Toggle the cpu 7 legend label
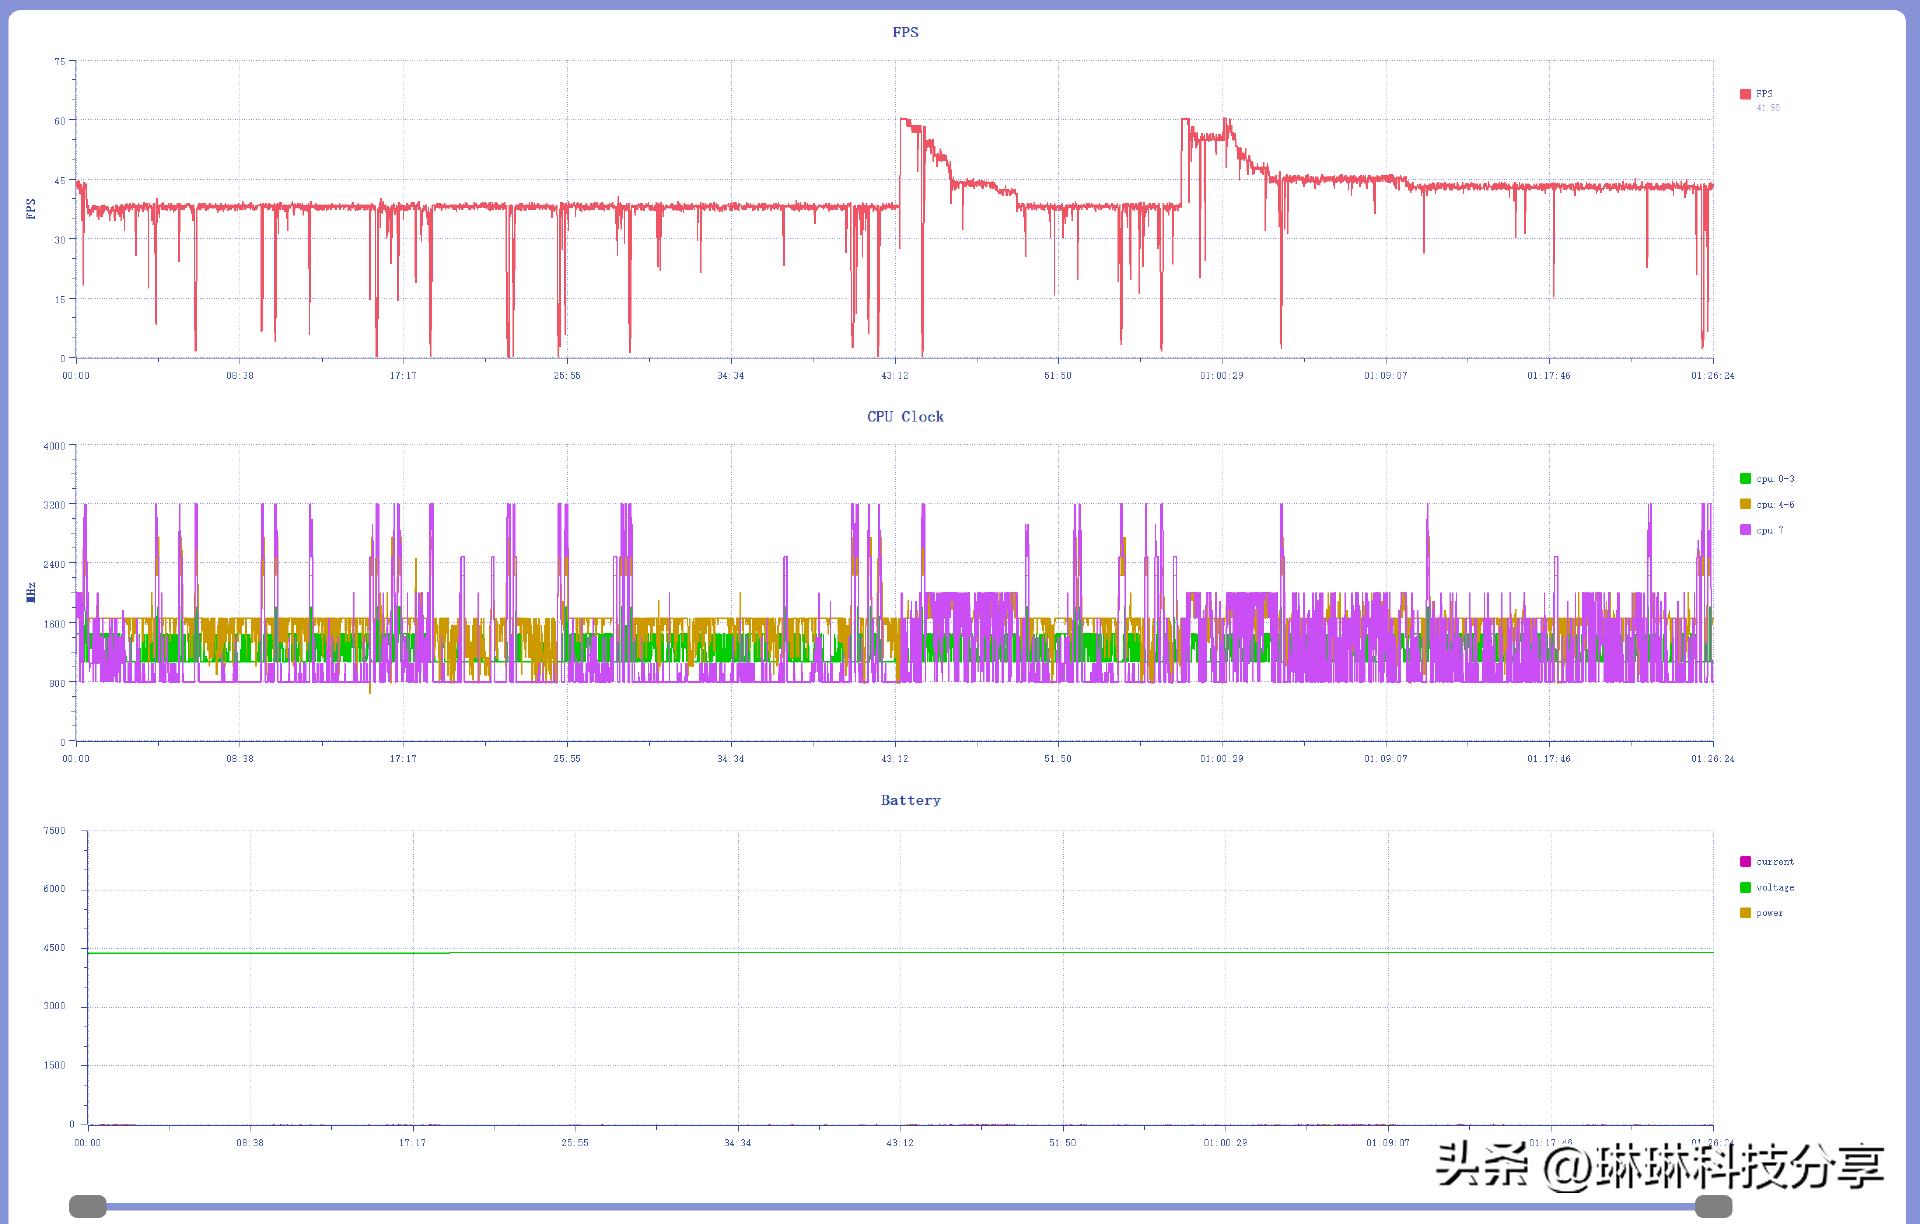The width and height of the screenshot is (1920, 1224). coord(1769,531)
